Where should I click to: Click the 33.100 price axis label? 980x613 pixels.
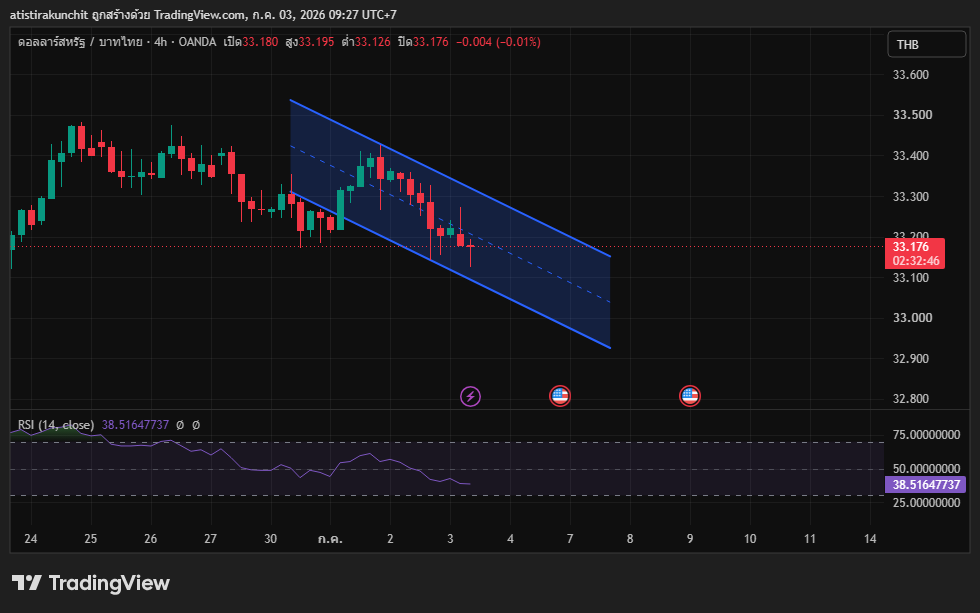click(x=911, y=277)
